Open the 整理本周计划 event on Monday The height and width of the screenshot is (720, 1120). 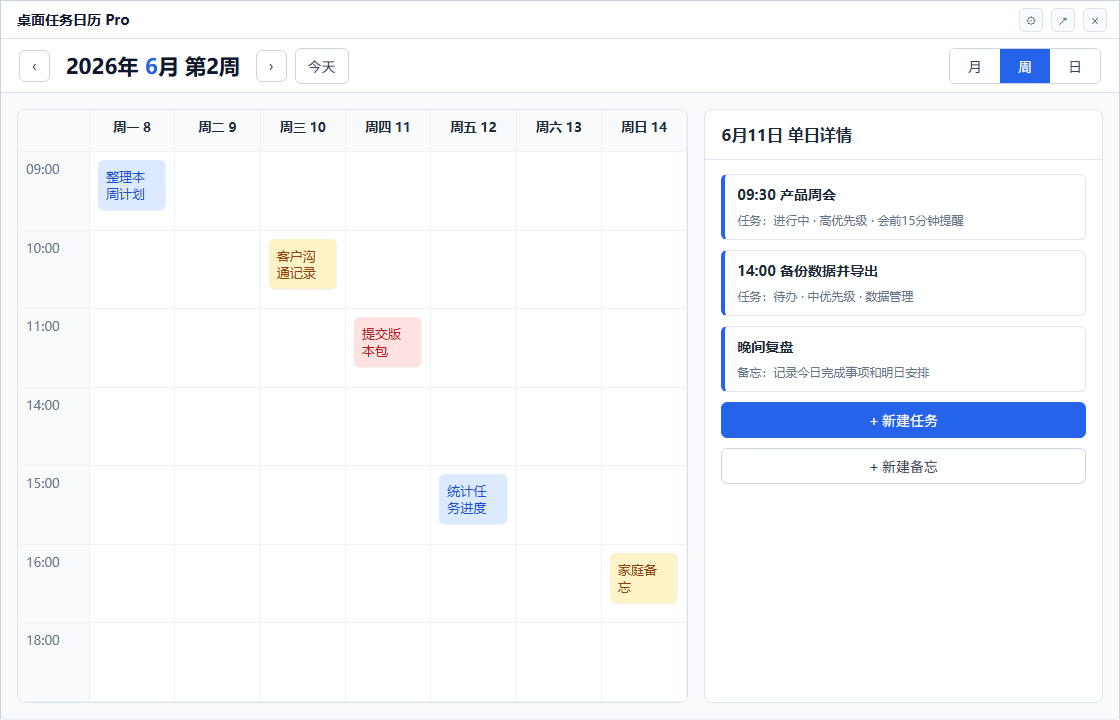click(x=131, y=185)
